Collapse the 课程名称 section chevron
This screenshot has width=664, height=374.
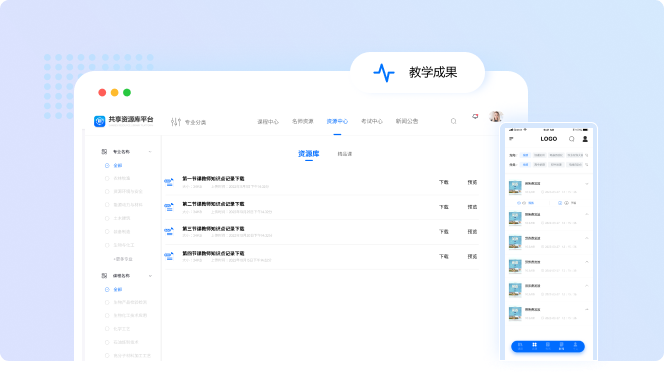click(150, 276)
